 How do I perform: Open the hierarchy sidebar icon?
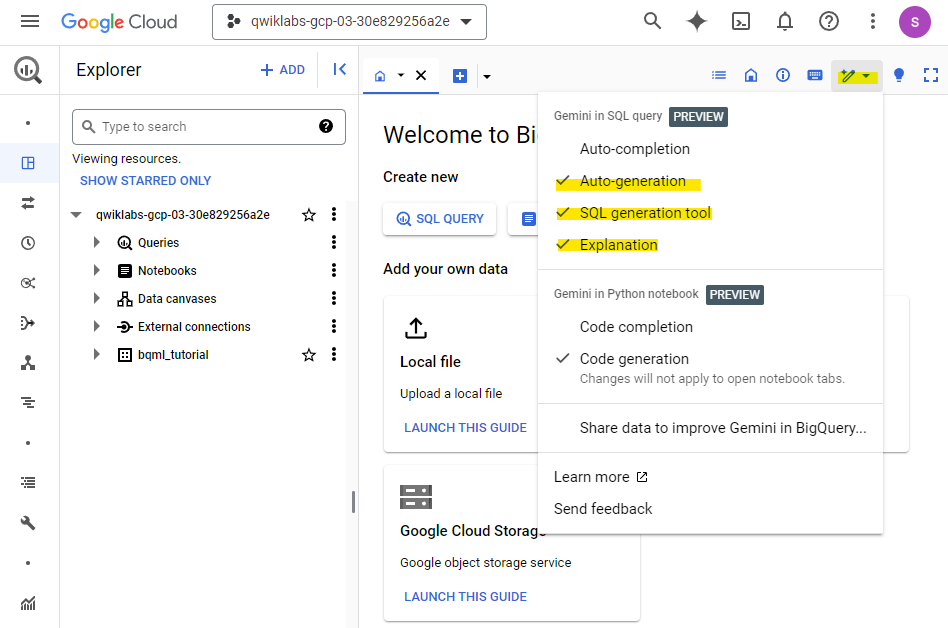(x=28, y=363)
